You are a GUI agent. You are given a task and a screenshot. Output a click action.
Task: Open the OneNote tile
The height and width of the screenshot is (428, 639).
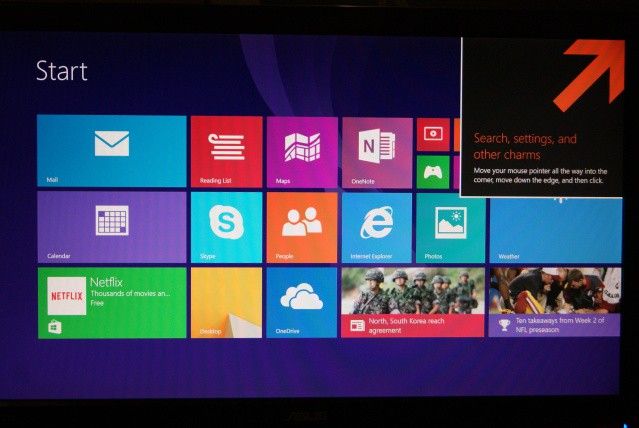[x=377, y=153]
